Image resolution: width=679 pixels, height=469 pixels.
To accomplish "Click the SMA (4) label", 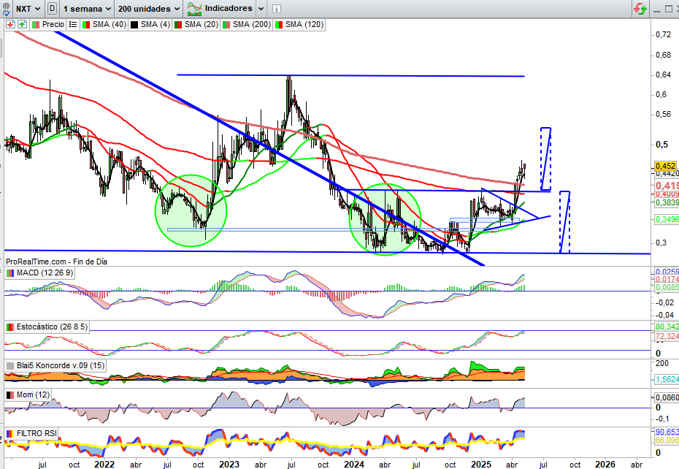I will pos(155,25).
